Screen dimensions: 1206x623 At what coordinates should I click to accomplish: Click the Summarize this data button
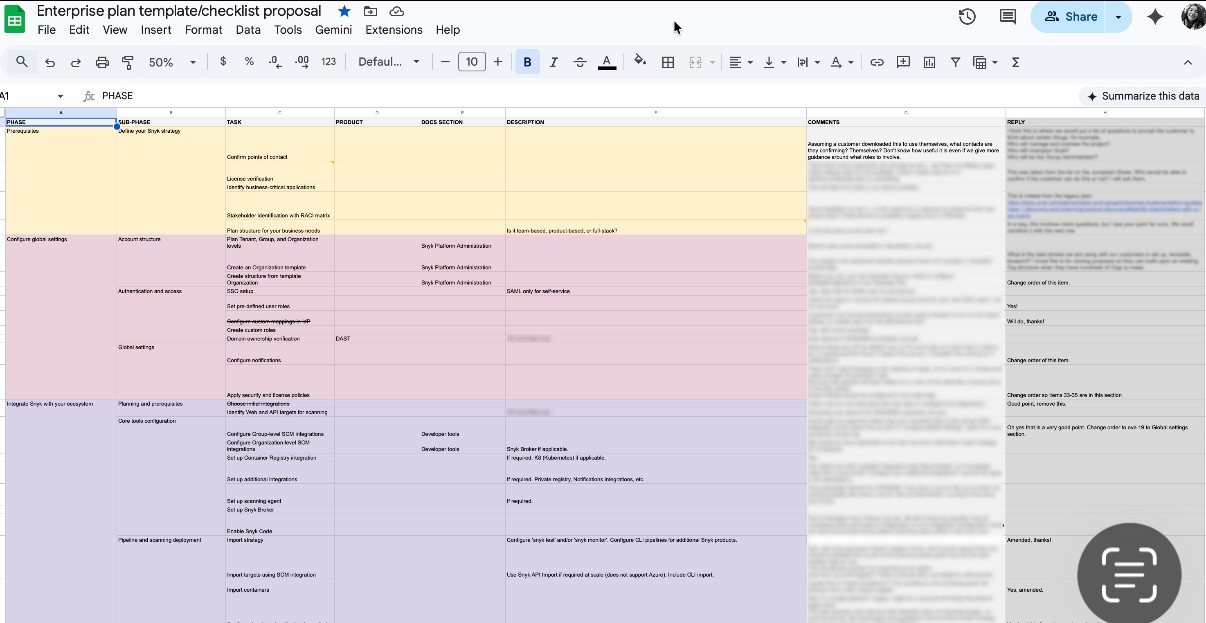(1143, 95)
